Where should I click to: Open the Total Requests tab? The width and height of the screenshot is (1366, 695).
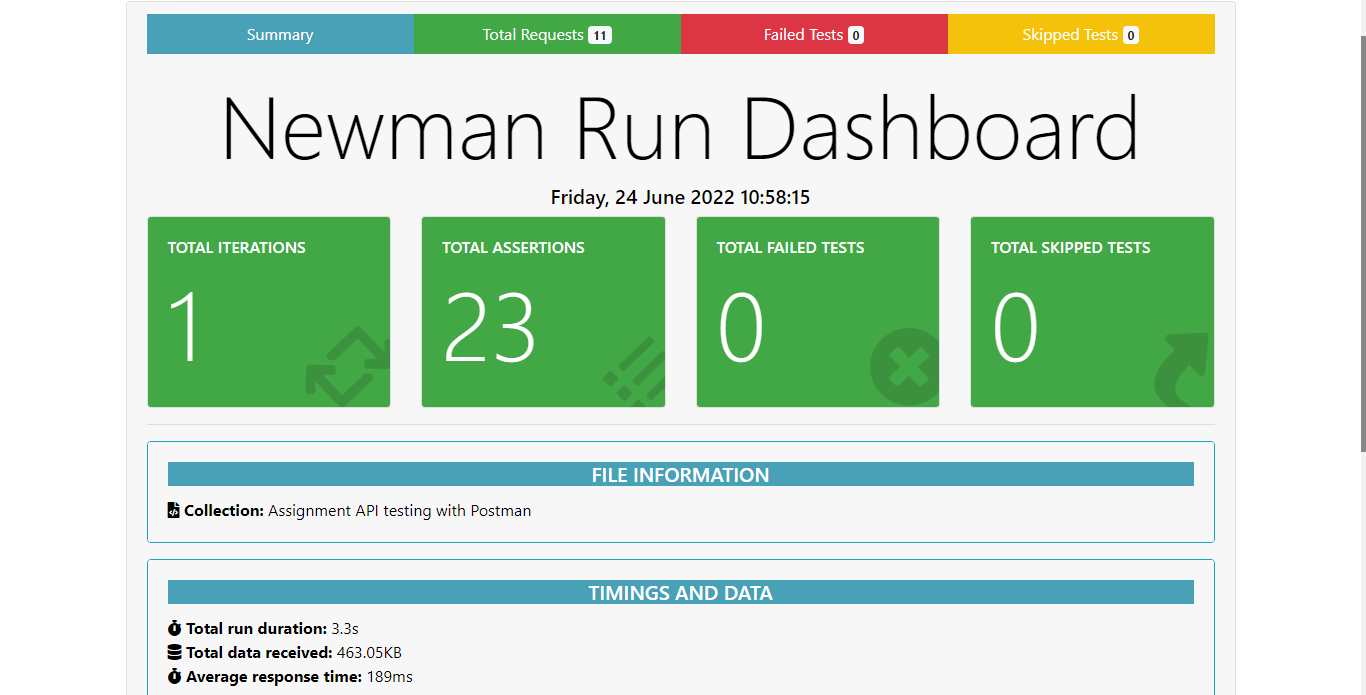547,34
